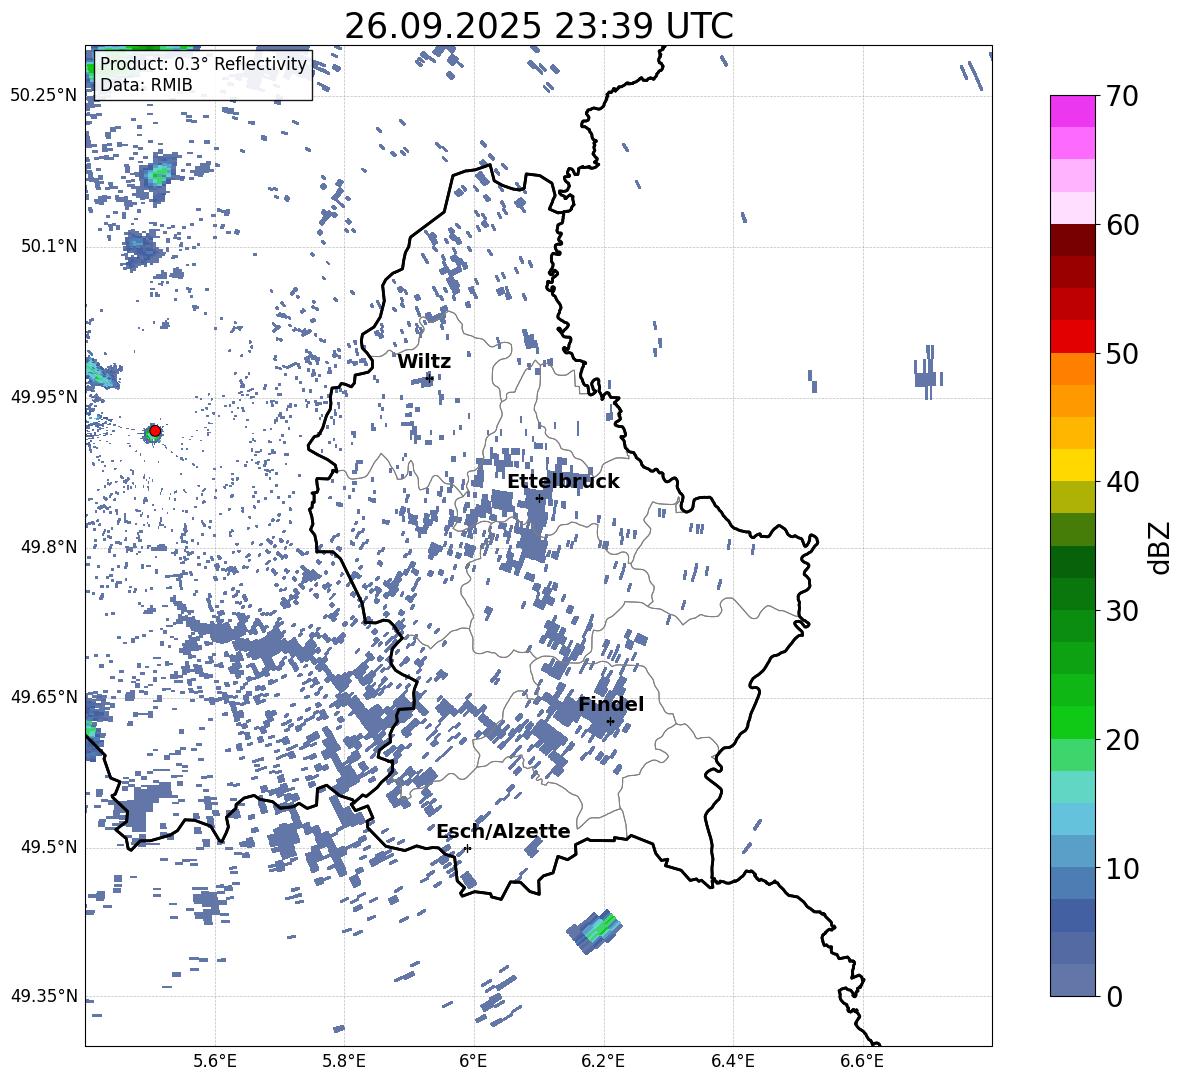This screenshot has height=1081, width=1184.
Task: Click the Esch/Alzette city label
Action: pyautogui.click(x=503, y=831)
